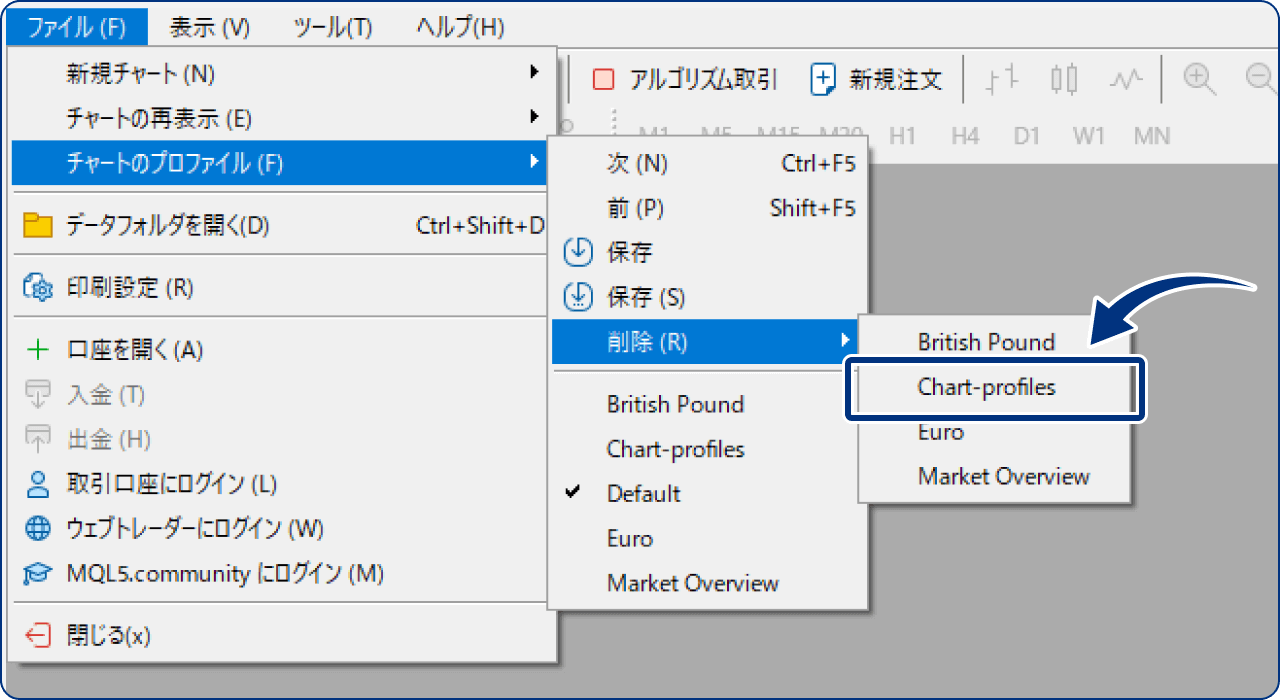Switch to bar chart icon in toolbar

click(x=1001, y=79)
